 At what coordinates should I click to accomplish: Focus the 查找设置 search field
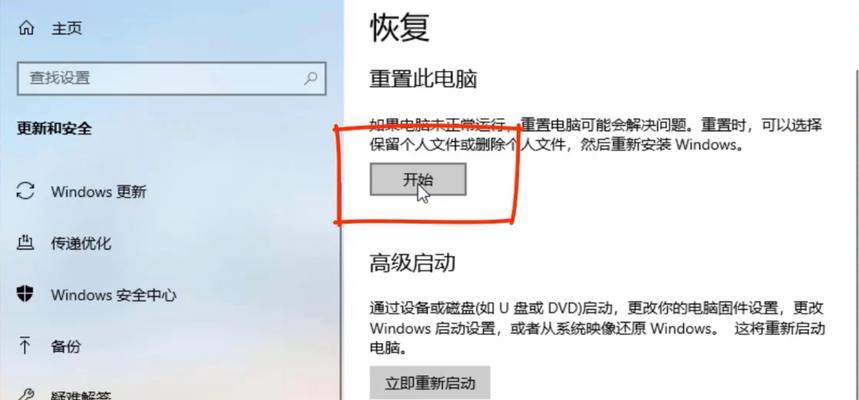point(172,78)
